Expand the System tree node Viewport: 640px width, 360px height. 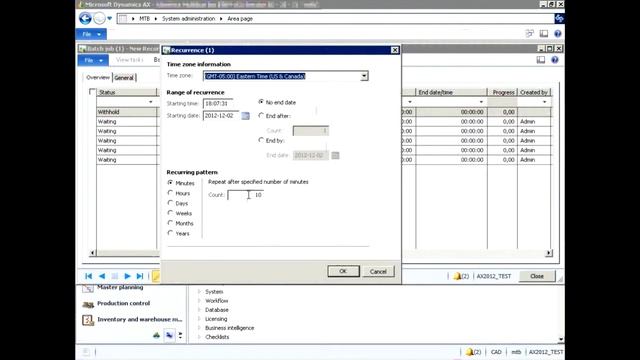tap(199, 292)
